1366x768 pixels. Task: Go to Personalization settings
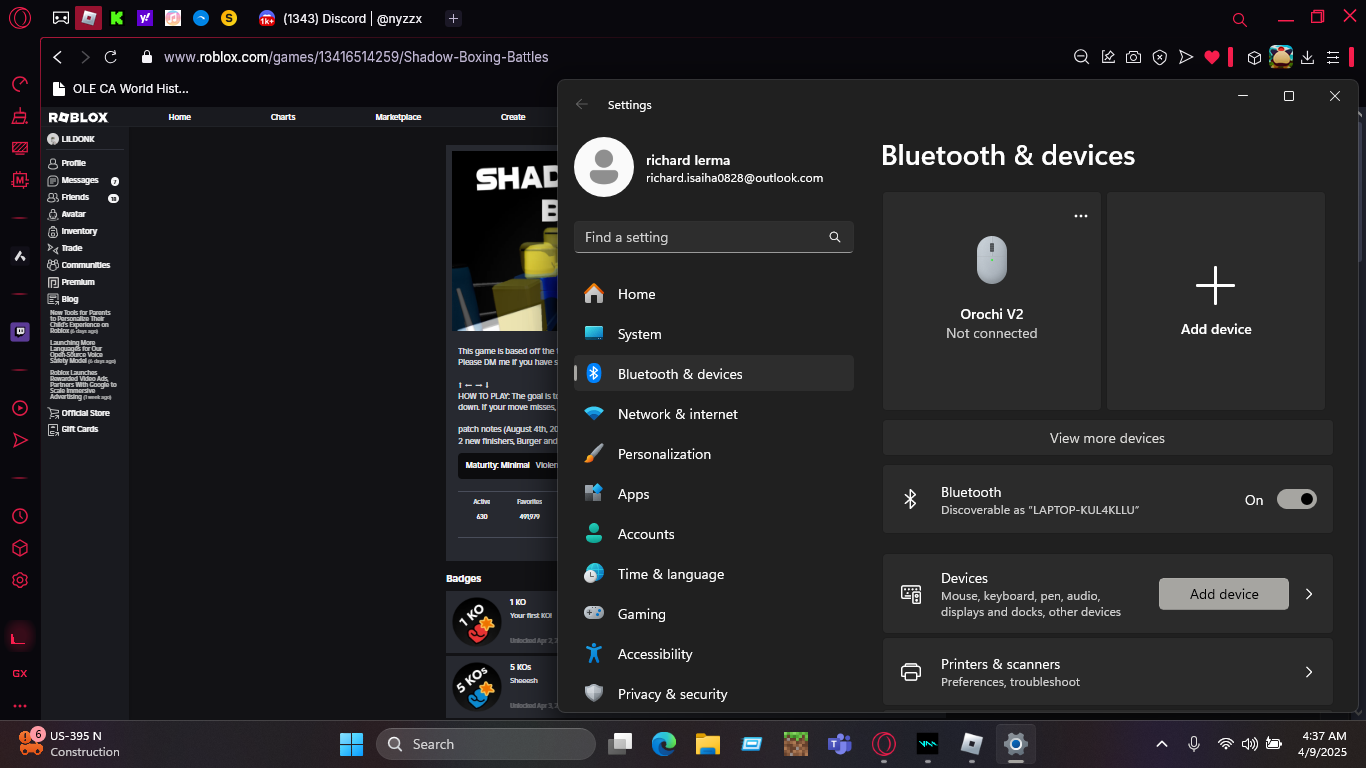[714, 454]
